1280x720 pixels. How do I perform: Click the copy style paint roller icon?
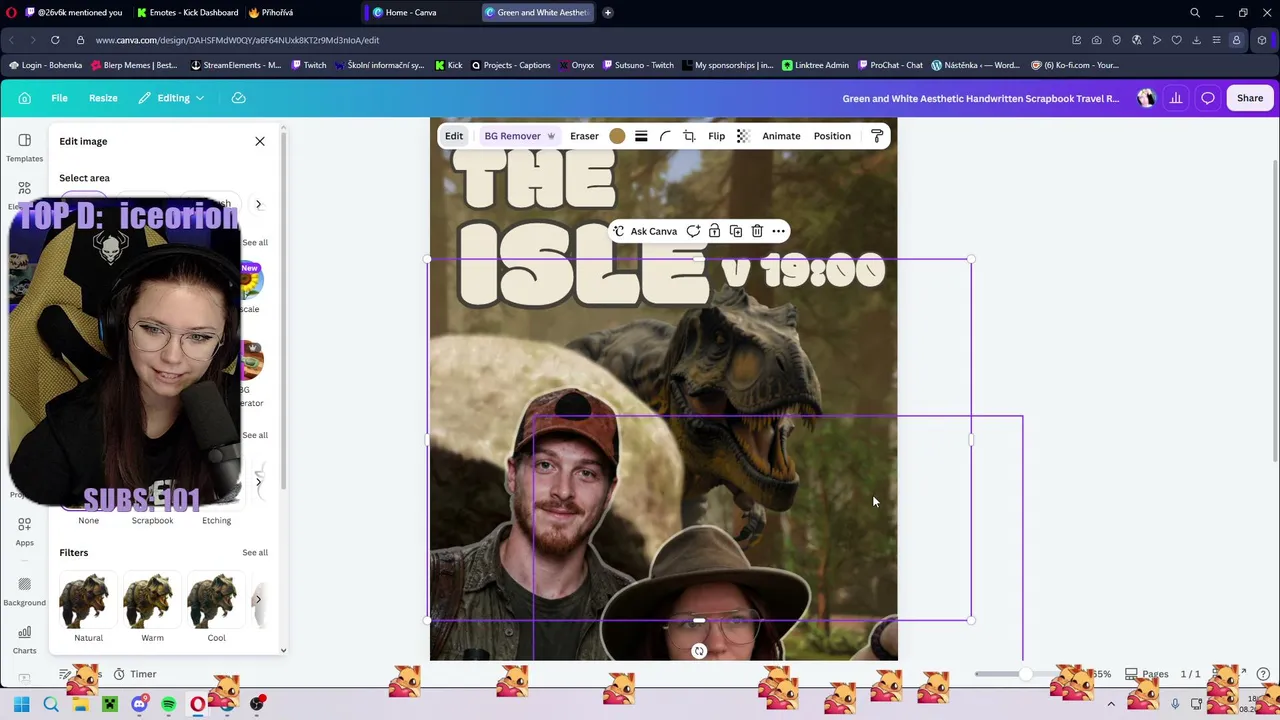click(x=877, y=136)
